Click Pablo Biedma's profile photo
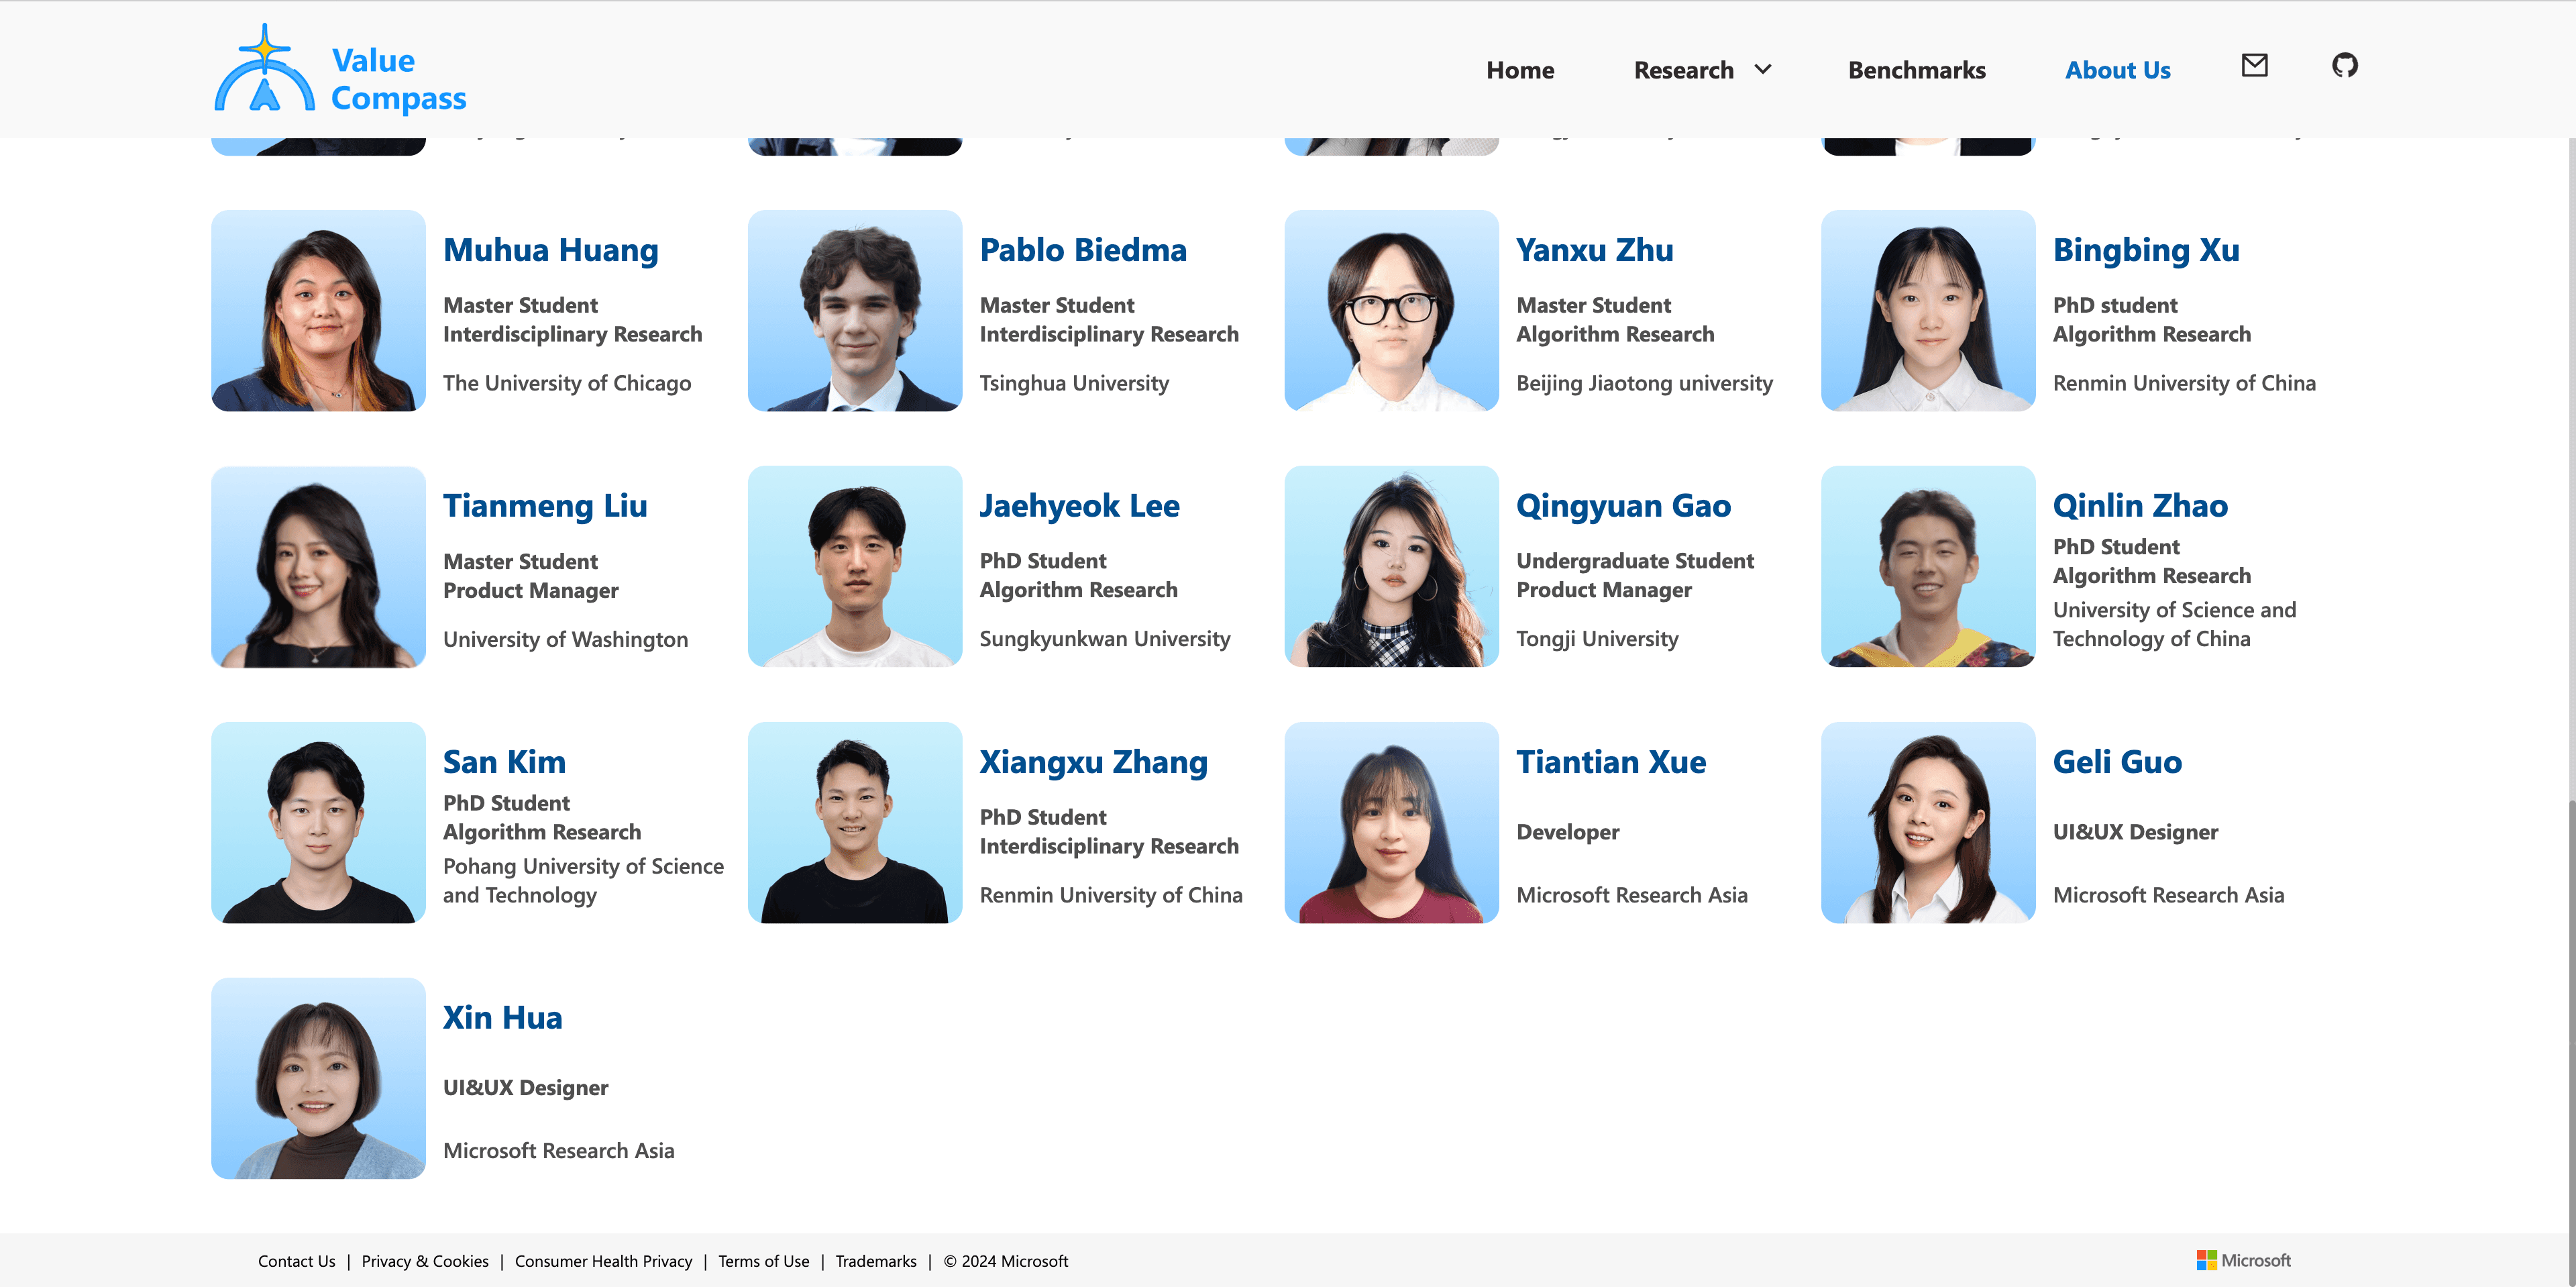 click(x=854, y=310)
